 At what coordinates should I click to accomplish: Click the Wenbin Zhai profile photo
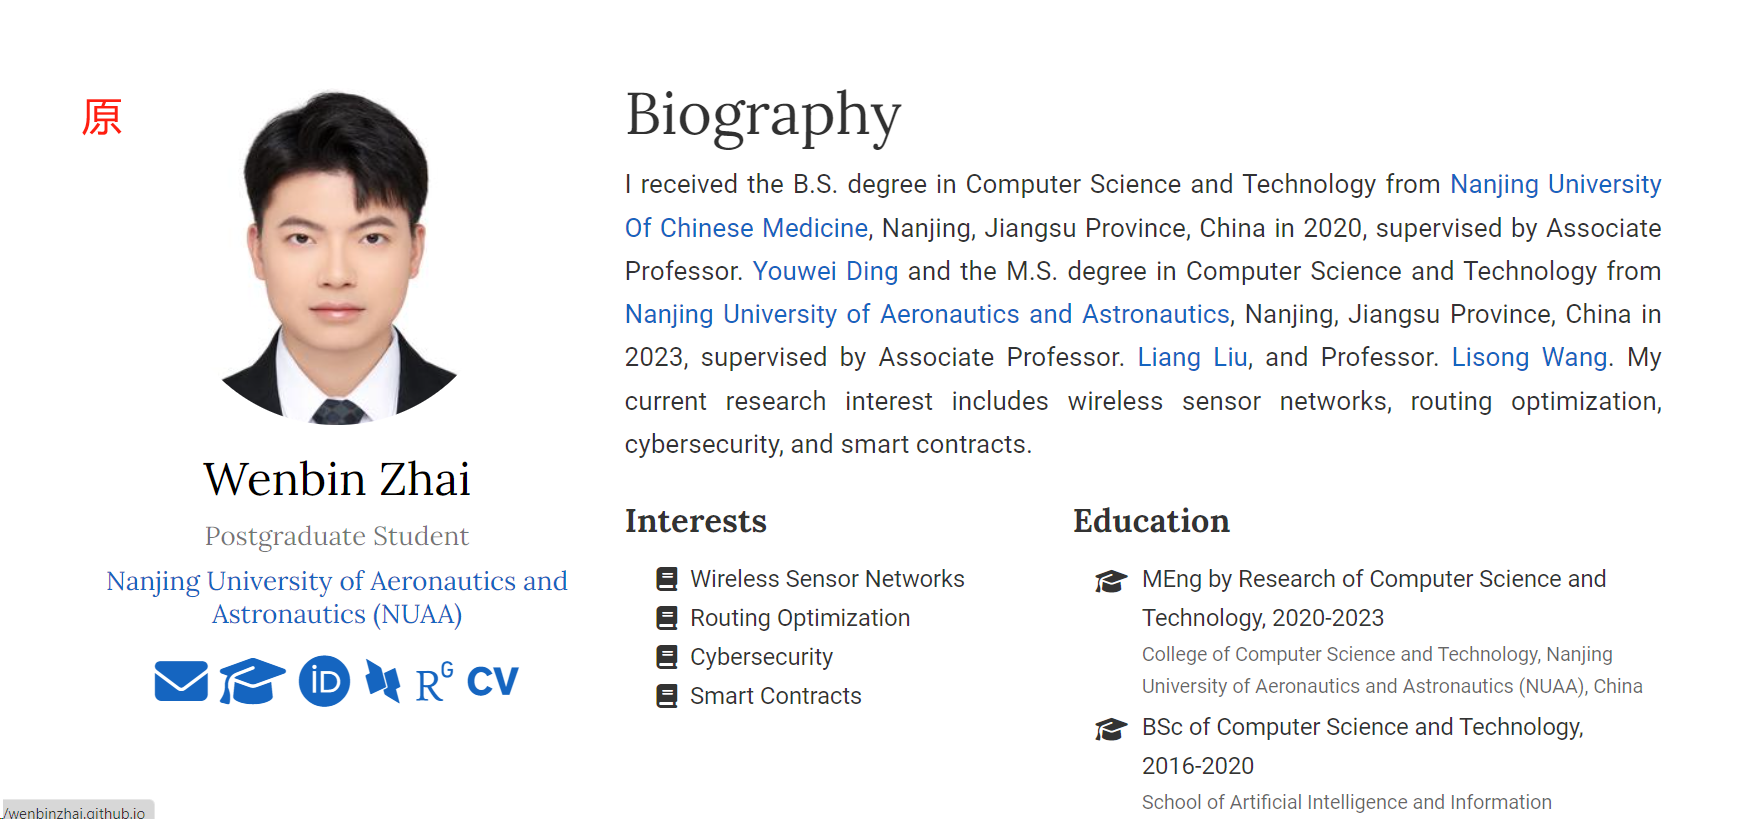point(337,258)
